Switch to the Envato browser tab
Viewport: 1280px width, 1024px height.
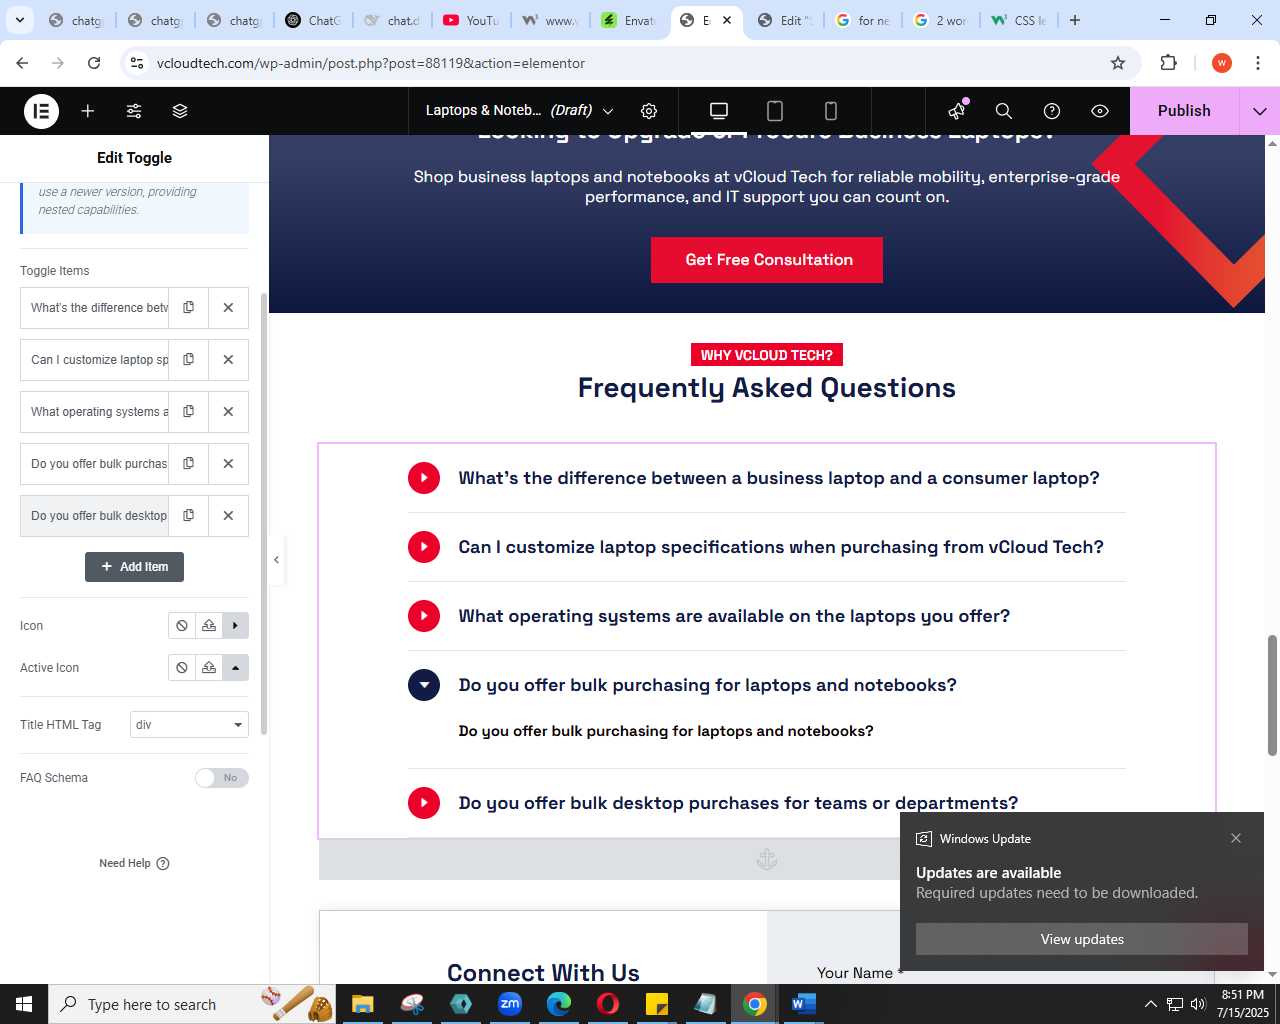pos(628,20)
